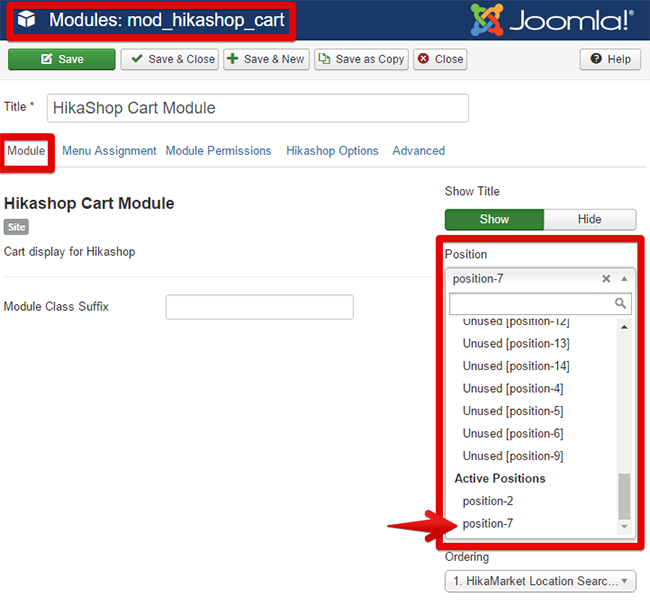The width and height of the screenshot is (650, 605).
Task: Open the Menu Assignment tab
Action: [x=109, y=151]
